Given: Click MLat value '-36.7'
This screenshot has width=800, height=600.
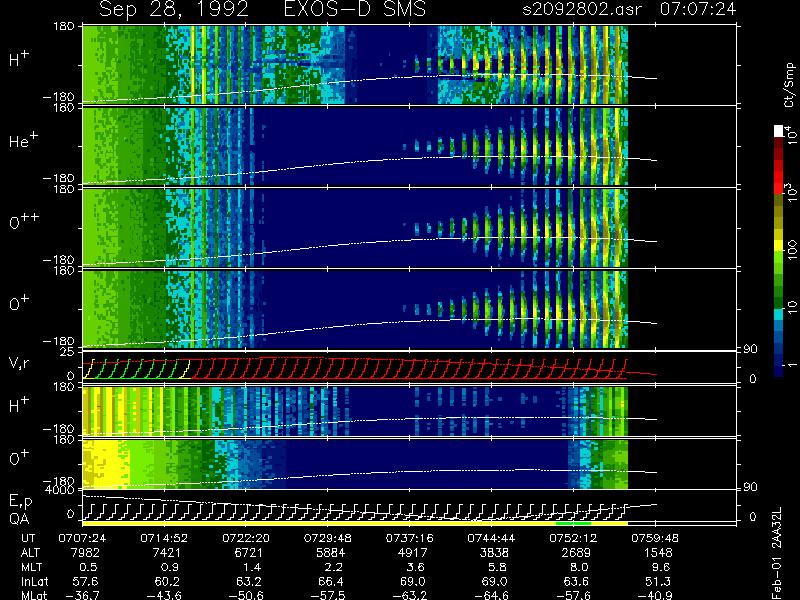Looking at the screenshot, I should [82, 595].
